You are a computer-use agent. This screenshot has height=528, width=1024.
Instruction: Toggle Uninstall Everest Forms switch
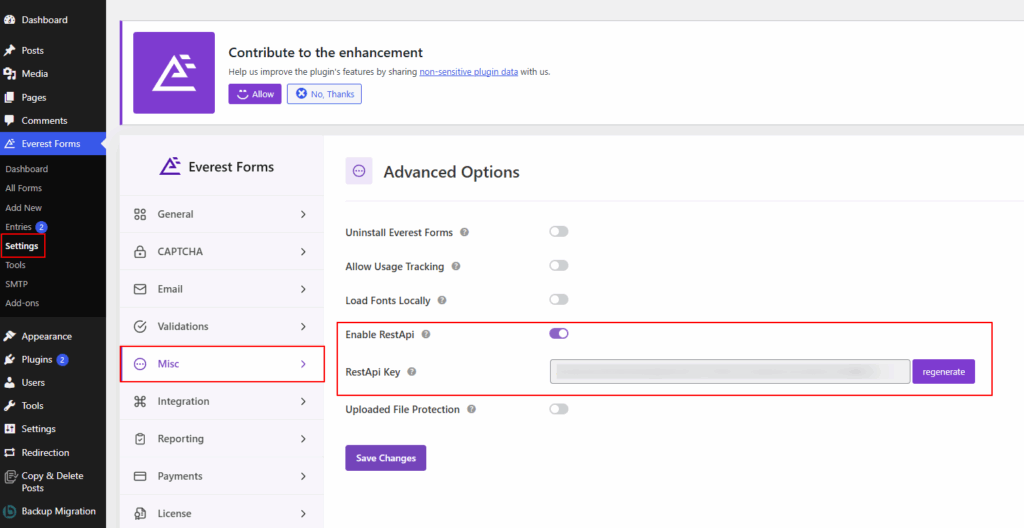[558, 232]
